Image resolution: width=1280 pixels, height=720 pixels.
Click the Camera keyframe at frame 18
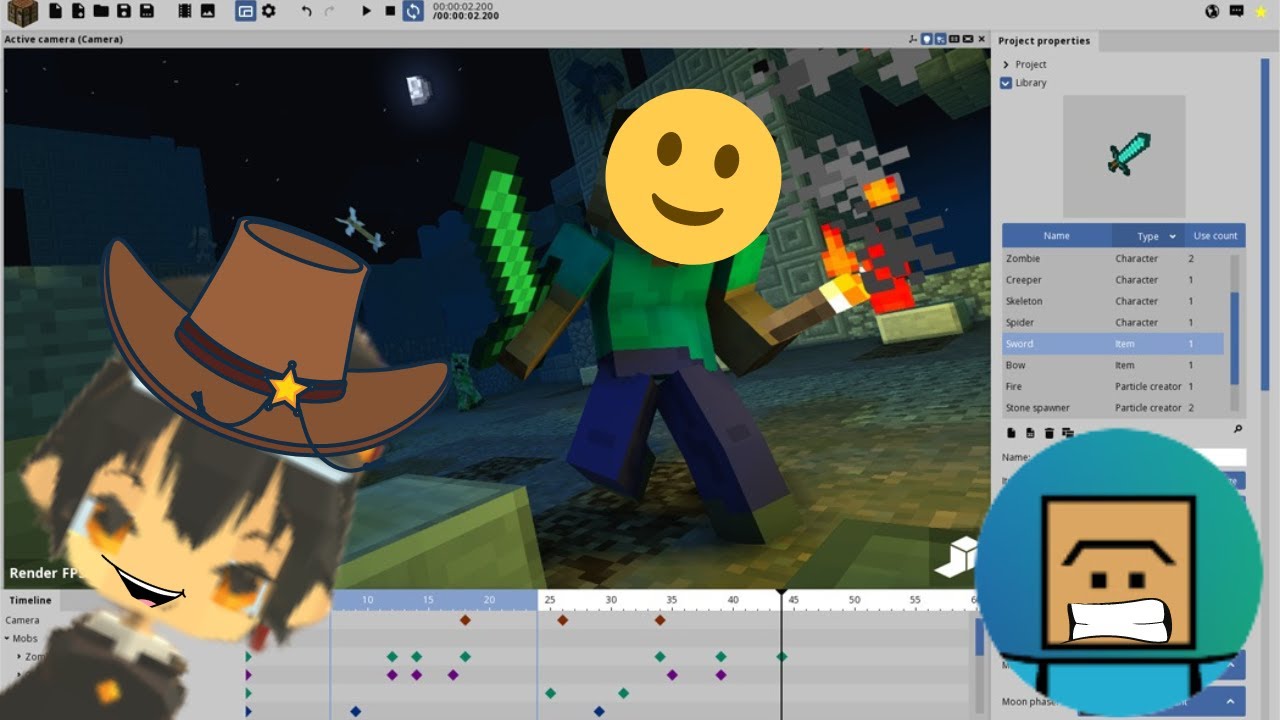465,620
